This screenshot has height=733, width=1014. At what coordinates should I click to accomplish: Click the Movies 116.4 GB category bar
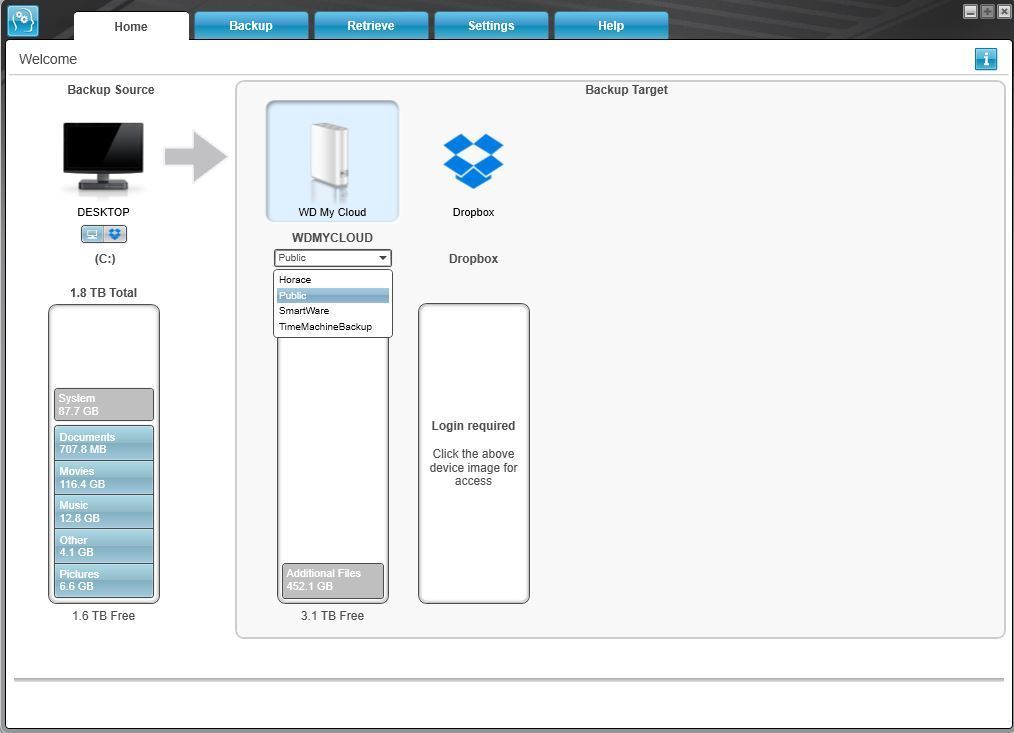104,477
